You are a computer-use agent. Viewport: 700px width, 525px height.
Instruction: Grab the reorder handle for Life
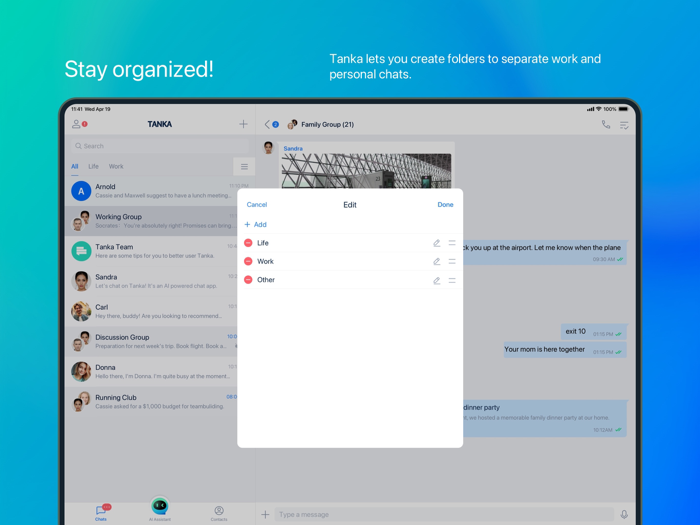(x=452, y=243)
